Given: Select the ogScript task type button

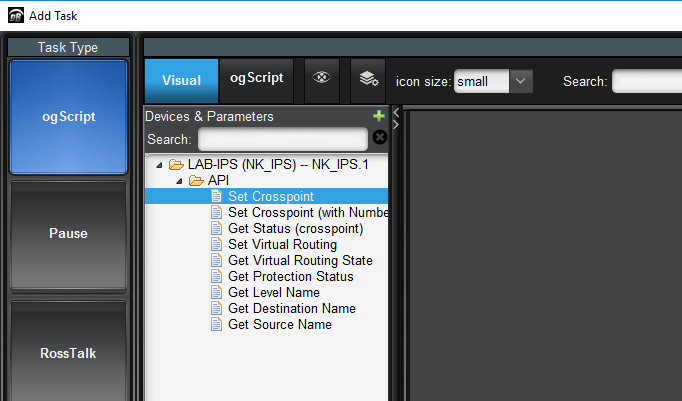Looking at the screenshot, I should [68, 116].
